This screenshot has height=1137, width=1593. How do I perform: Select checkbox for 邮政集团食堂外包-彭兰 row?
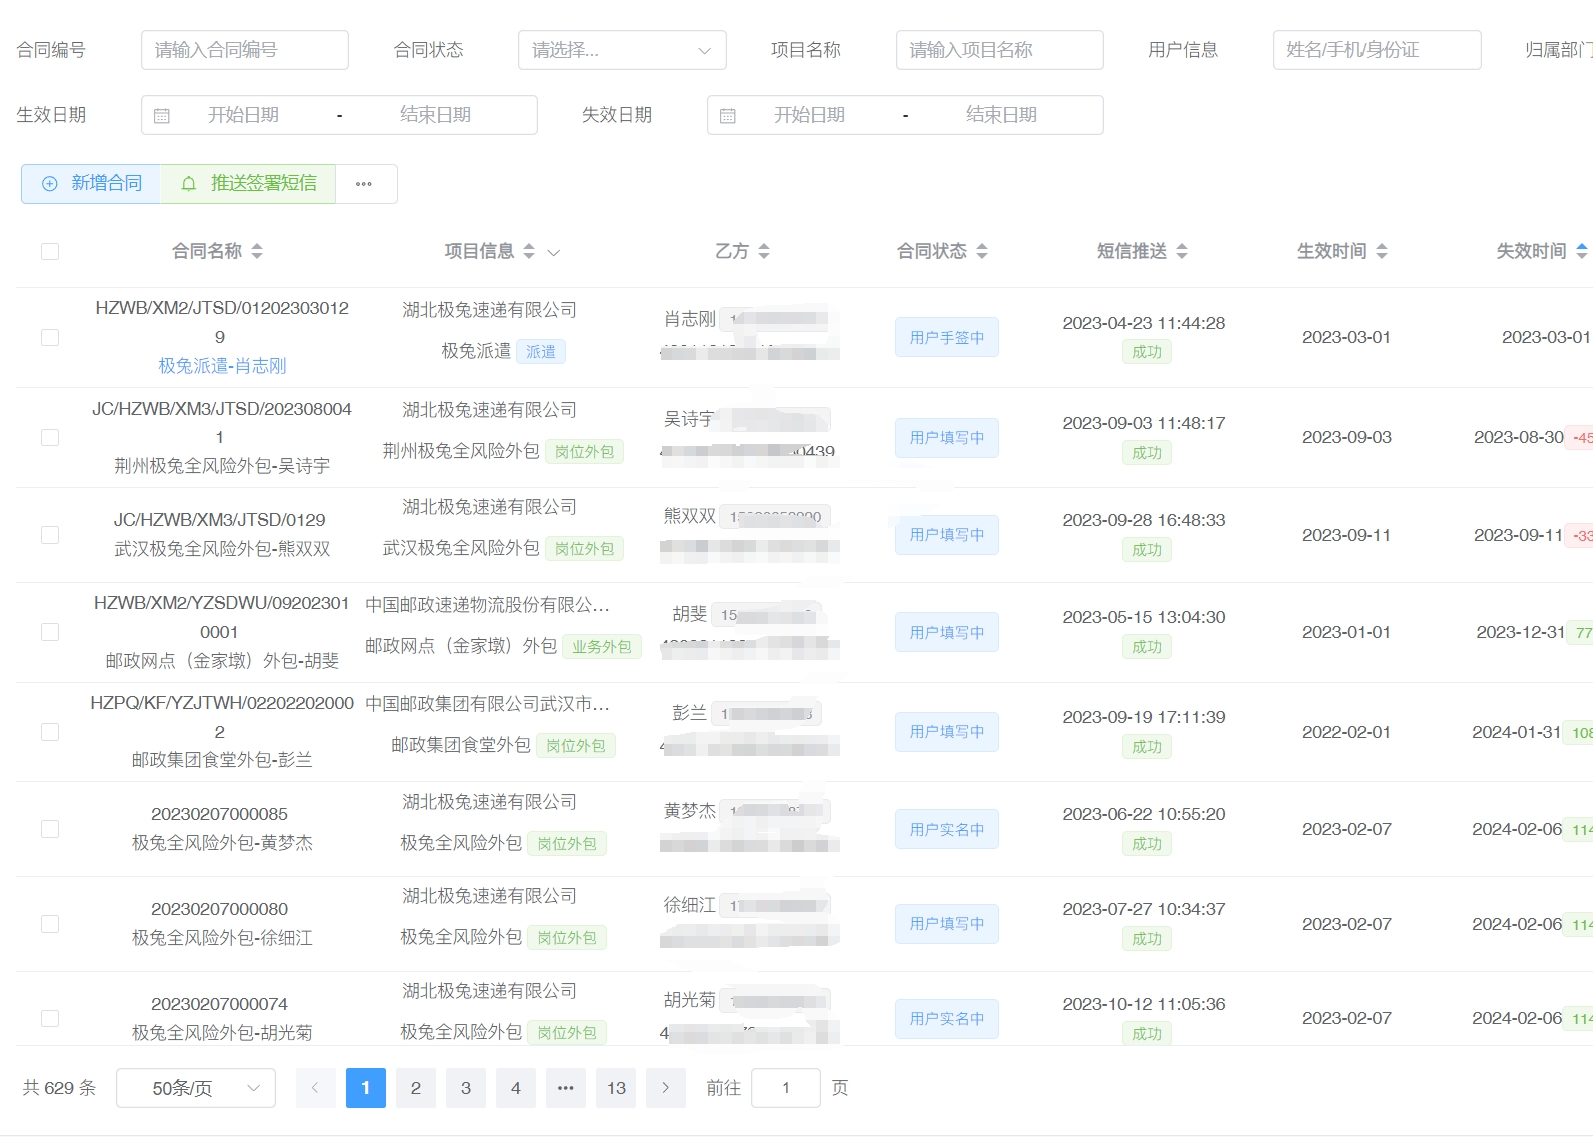[x=50, y=732]
